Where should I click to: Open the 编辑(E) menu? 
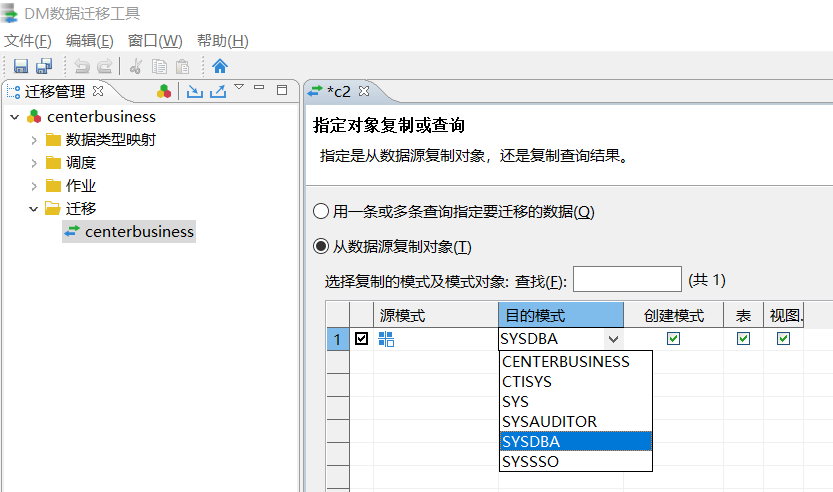89,40
